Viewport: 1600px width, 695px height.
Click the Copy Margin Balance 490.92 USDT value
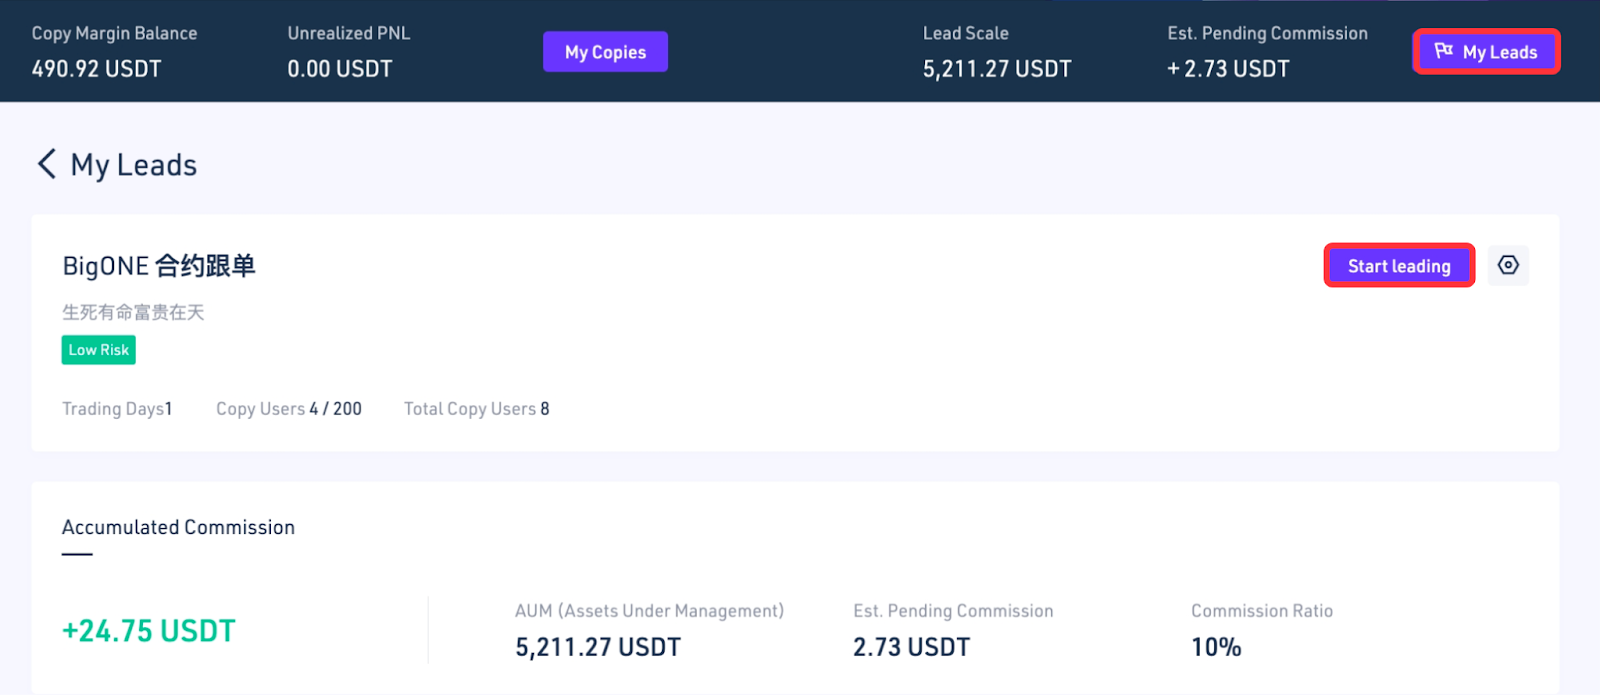[x=96, y=69]
